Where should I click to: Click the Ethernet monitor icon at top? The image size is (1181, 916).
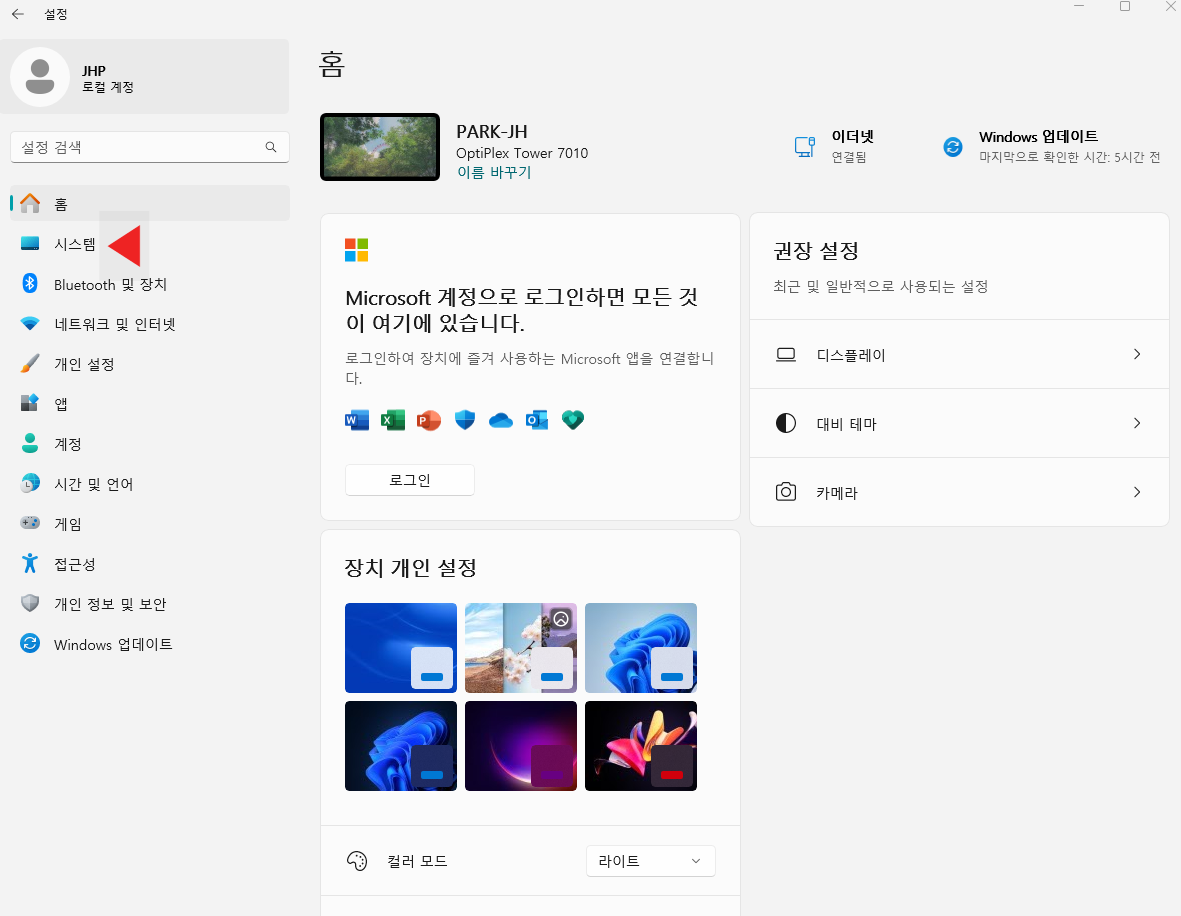[x=804, y=147]
